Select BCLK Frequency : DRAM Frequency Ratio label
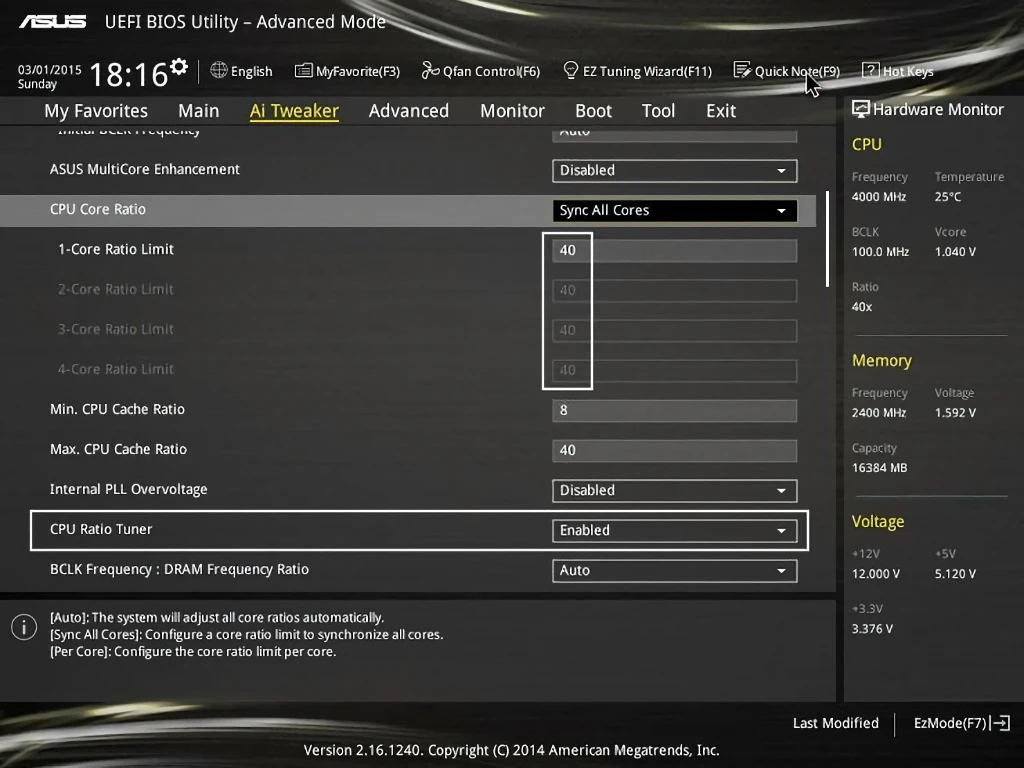Screen dimensions: 1024x768 180,569
